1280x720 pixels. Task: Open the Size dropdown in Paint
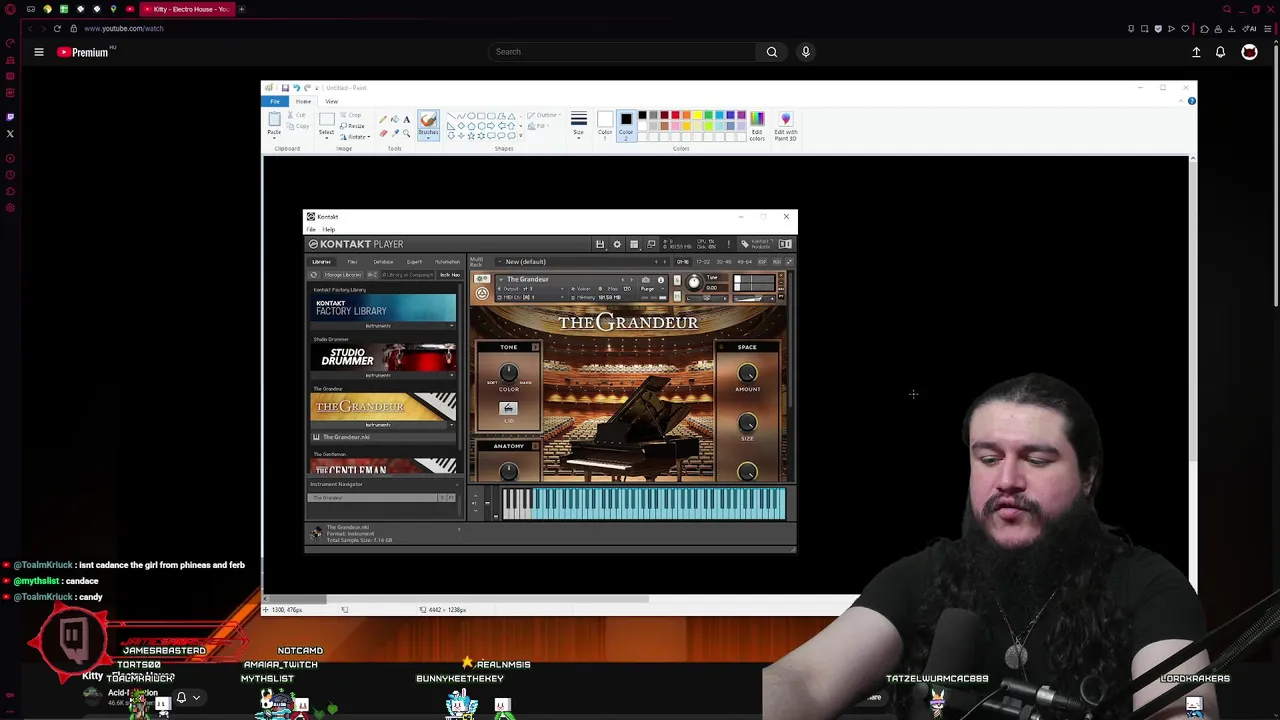point(578,125)
